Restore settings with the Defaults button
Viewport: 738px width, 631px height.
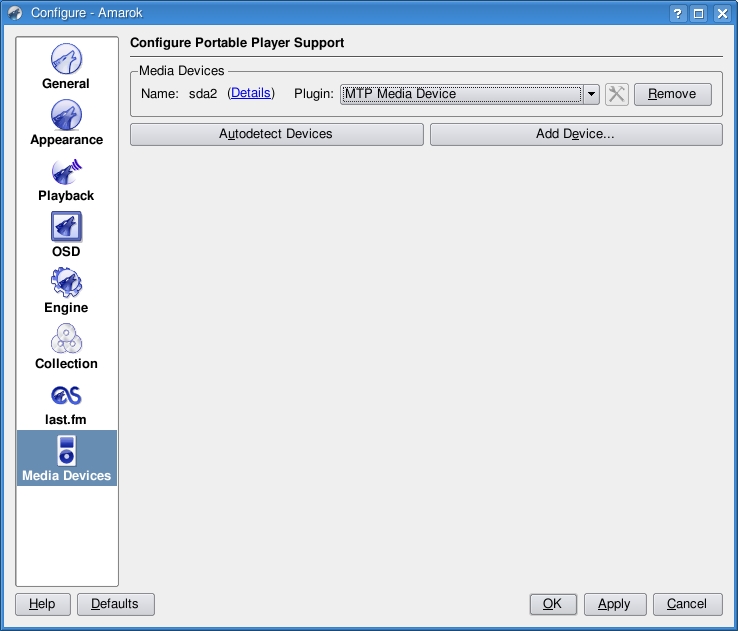click(x=115, y=604)
